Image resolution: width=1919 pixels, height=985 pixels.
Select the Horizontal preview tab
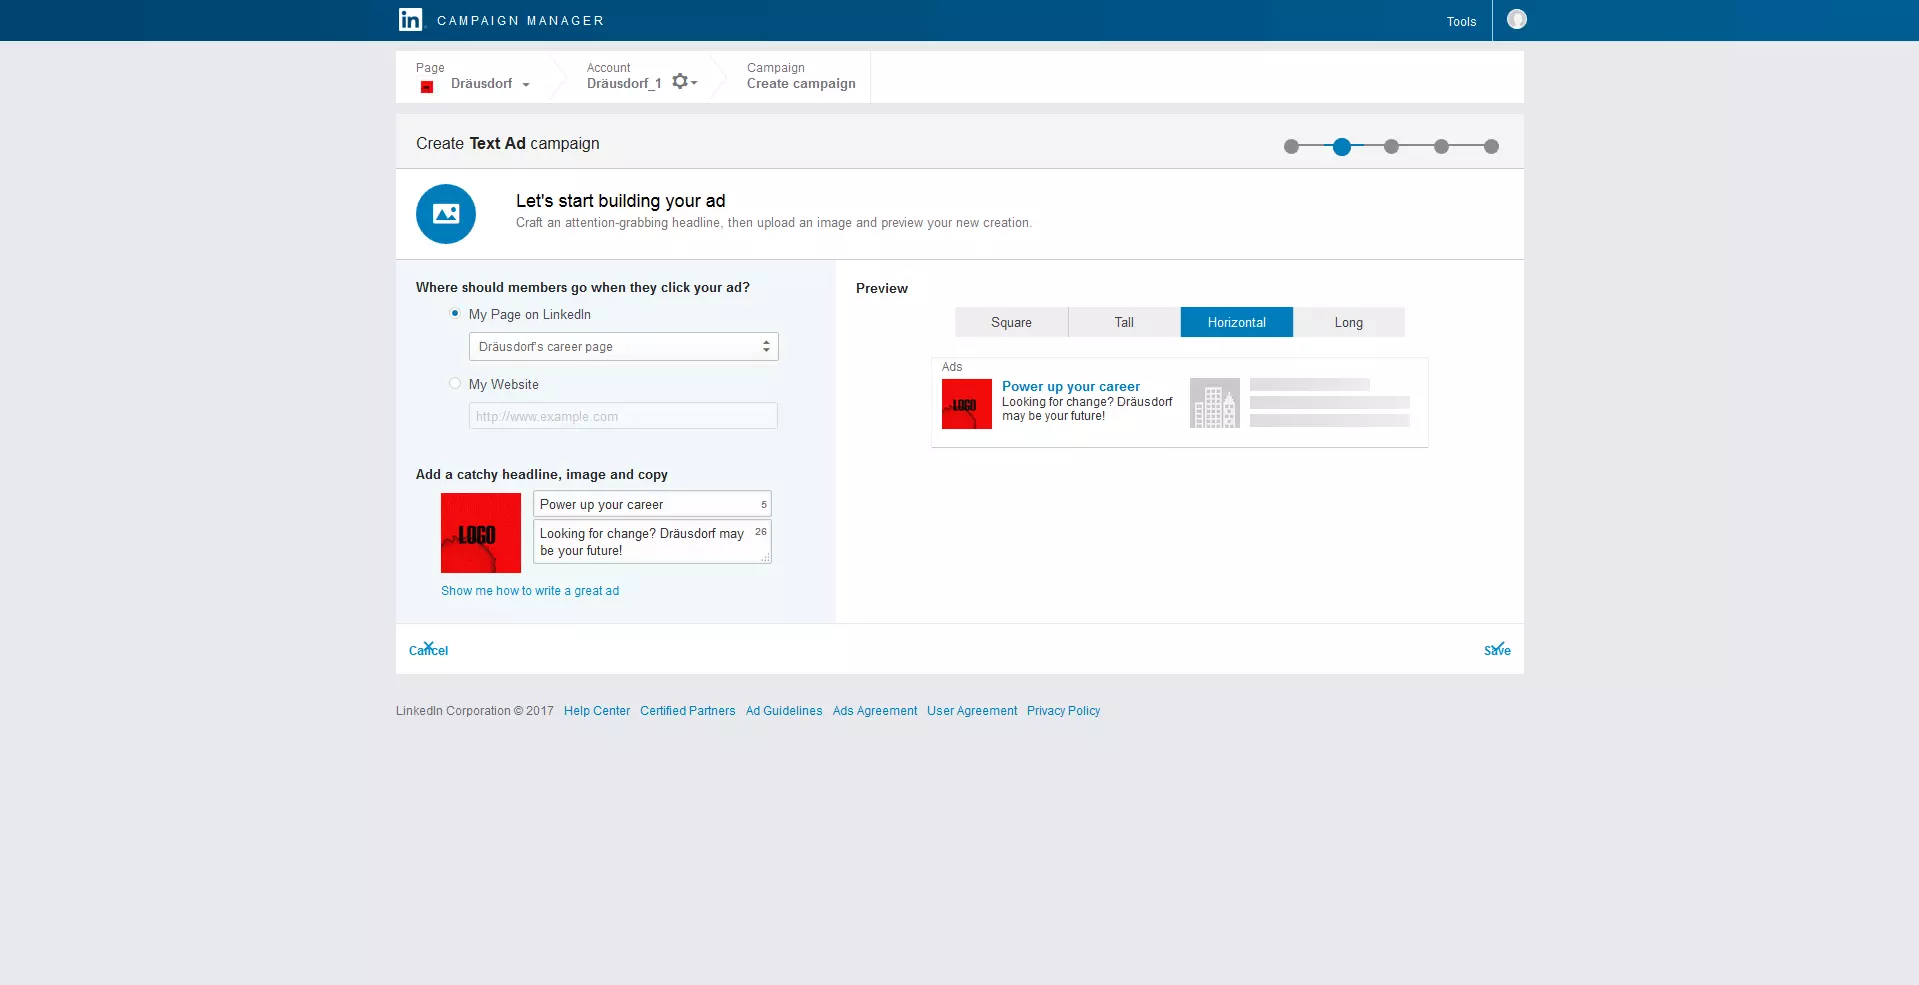click(x=1236, y=322)
